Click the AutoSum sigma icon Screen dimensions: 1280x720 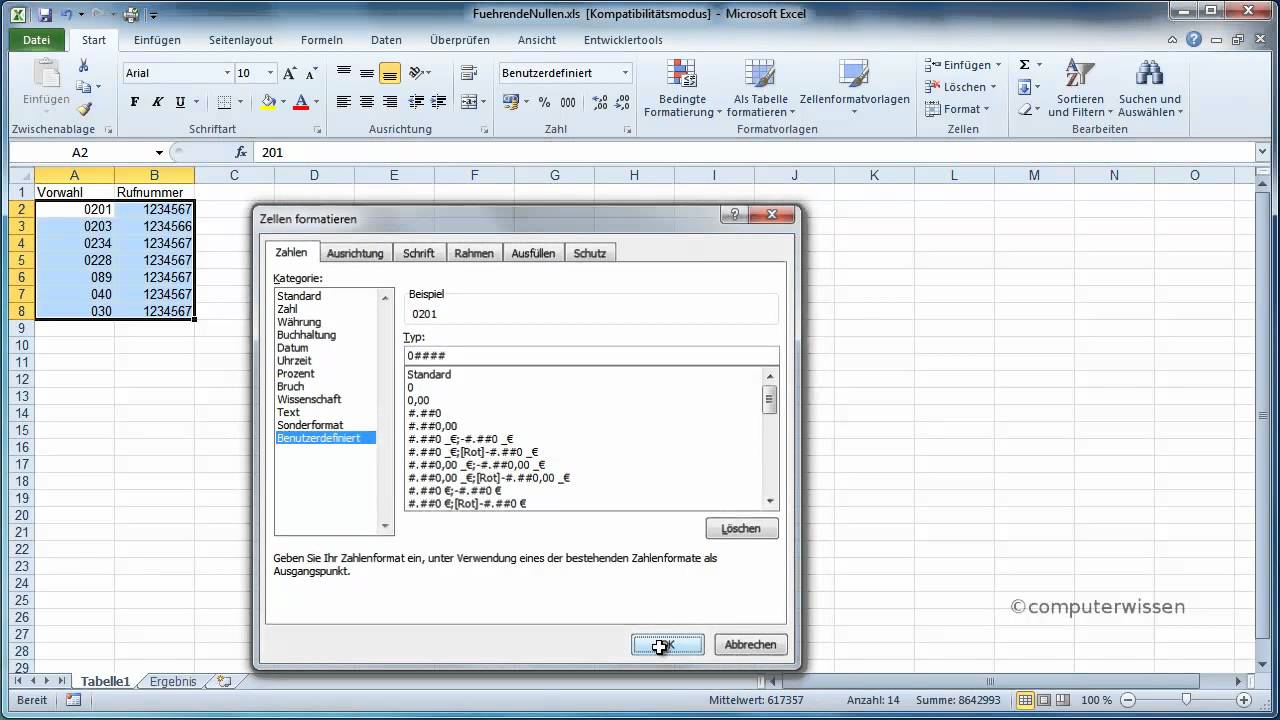[x=1024, y=65]
